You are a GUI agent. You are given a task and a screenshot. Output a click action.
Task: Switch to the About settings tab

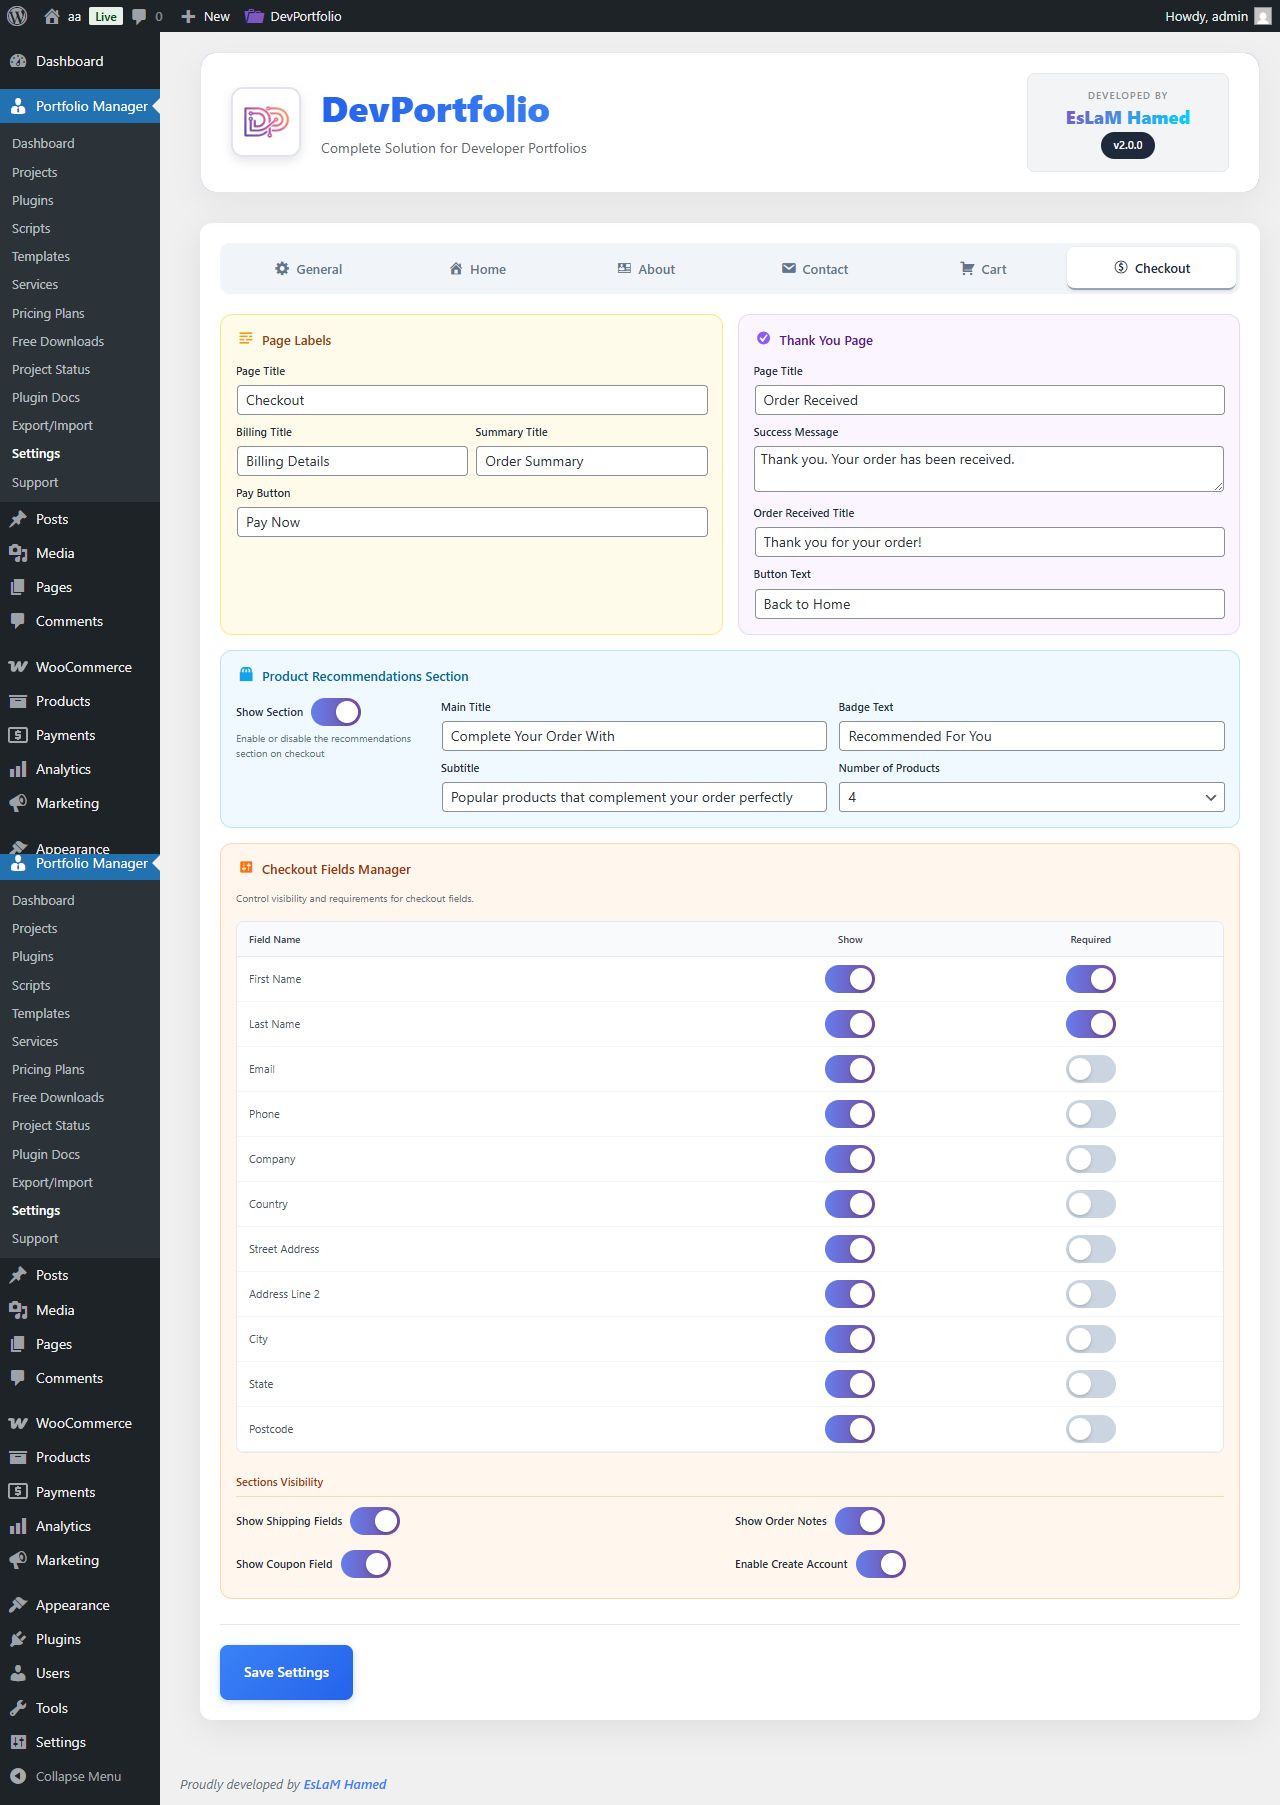[x=646, y=269]
